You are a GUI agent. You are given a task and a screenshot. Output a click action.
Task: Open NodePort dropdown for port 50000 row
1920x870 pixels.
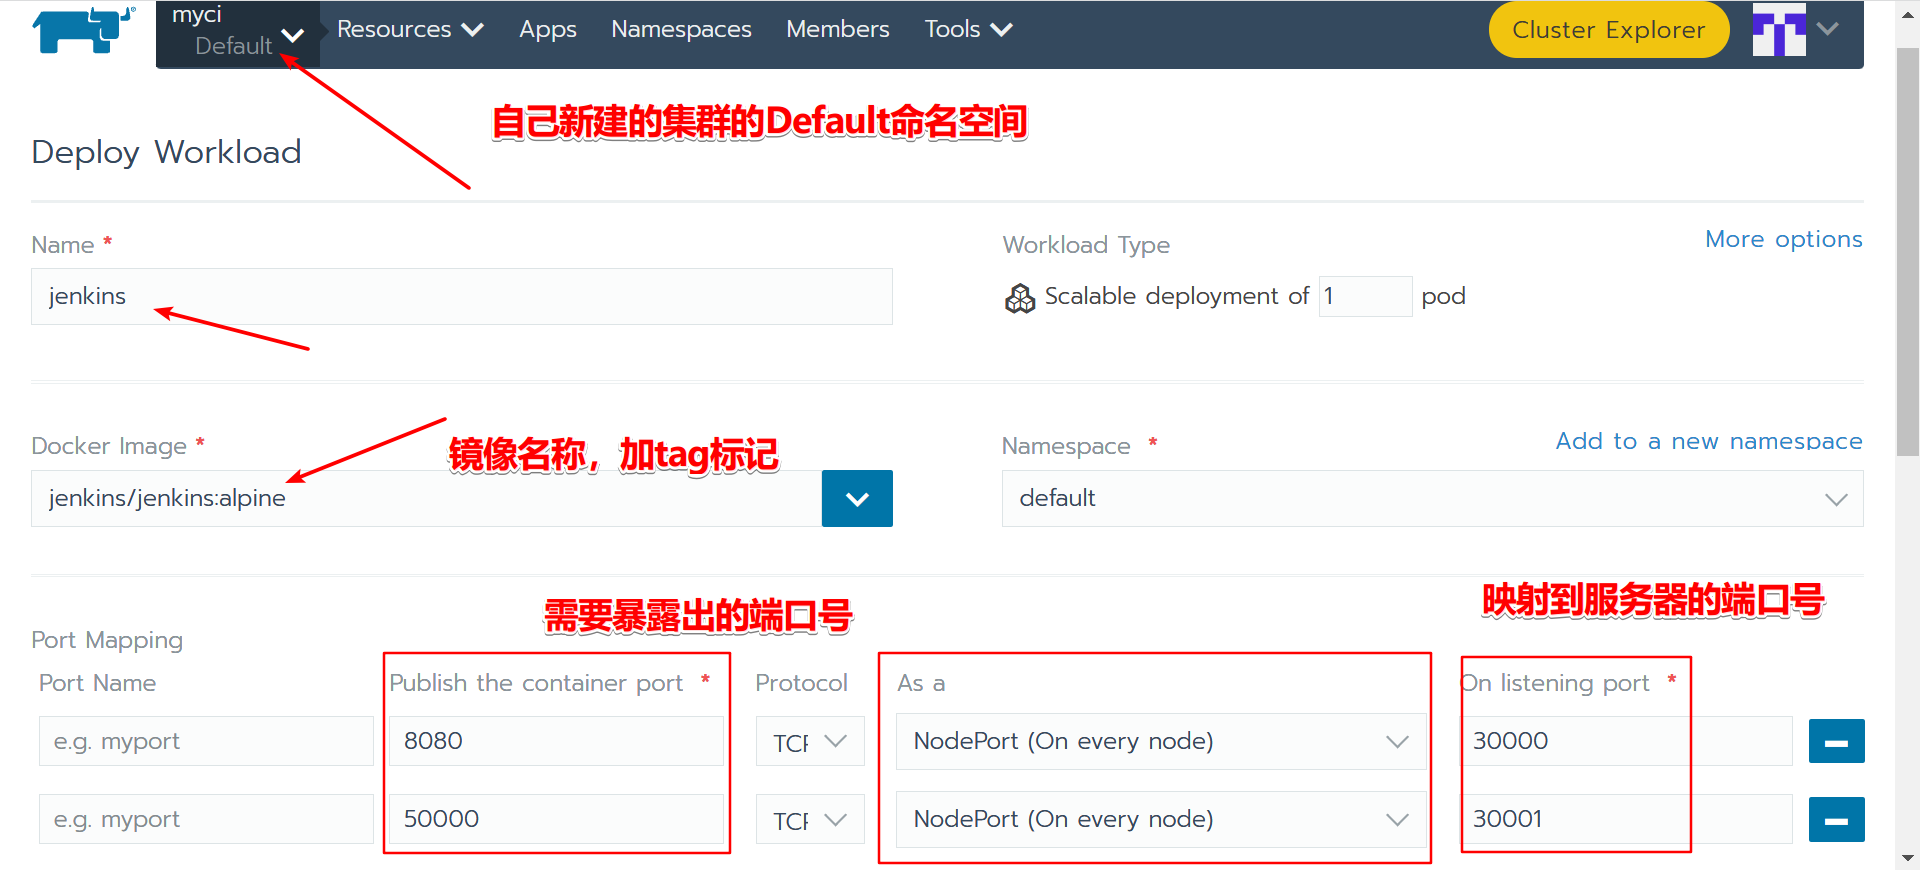pyautogui.click(x=1161, y=819)
